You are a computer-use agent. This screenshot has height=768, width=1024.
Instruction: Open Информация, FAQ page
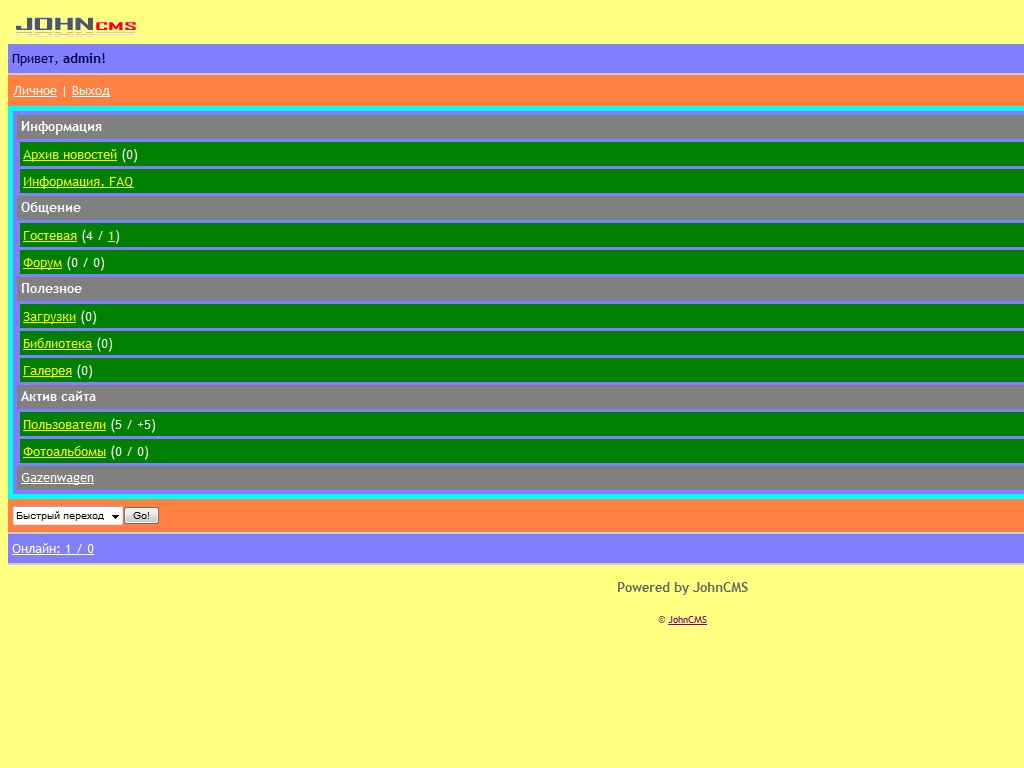(78, 182)
